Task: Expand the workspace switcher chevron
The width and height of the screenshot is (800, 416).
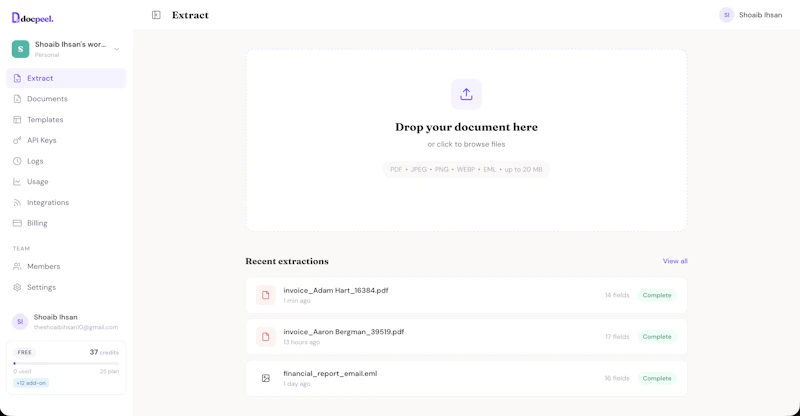Action: [117, 50]
